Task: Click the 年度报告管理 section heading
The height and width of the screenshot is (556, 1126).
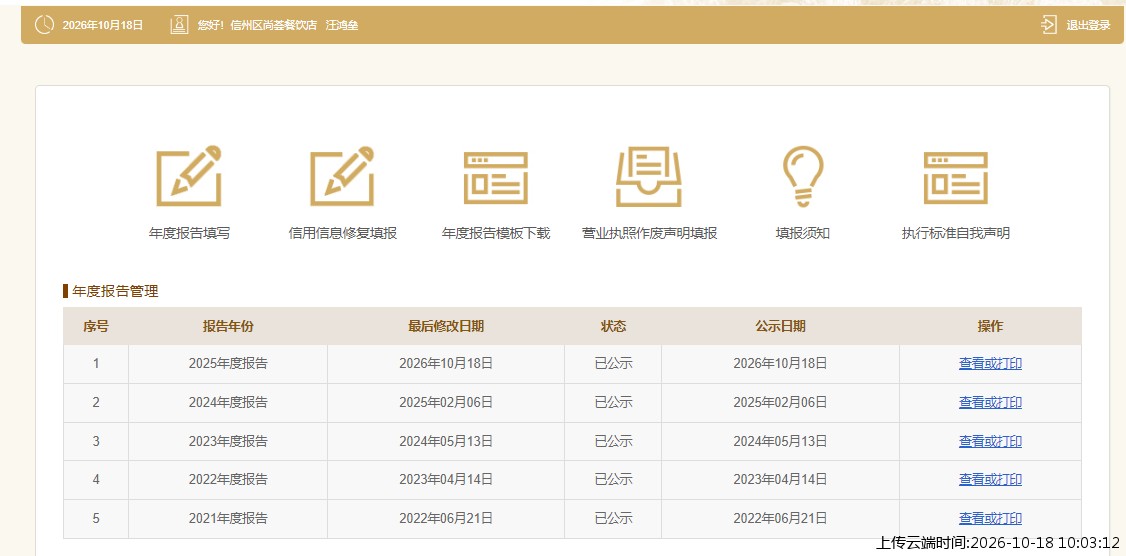Action: (115, 291)
